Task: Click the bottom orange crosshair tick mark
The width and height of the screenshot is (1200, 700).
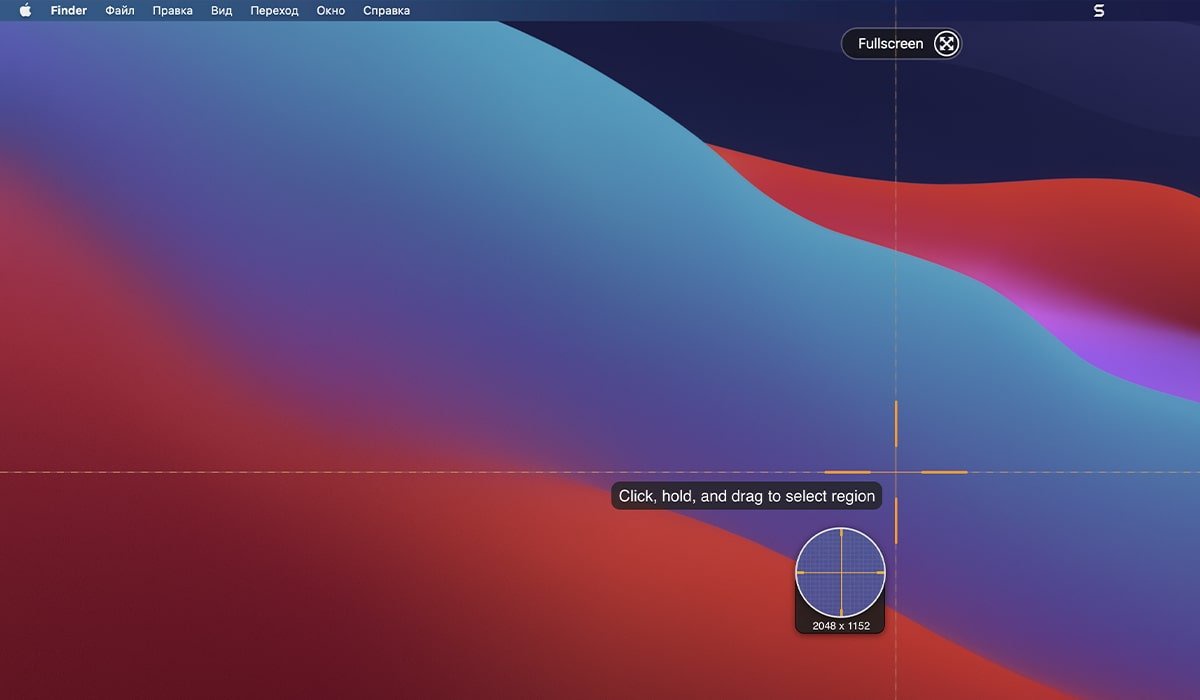Action: tap(896, 520)
